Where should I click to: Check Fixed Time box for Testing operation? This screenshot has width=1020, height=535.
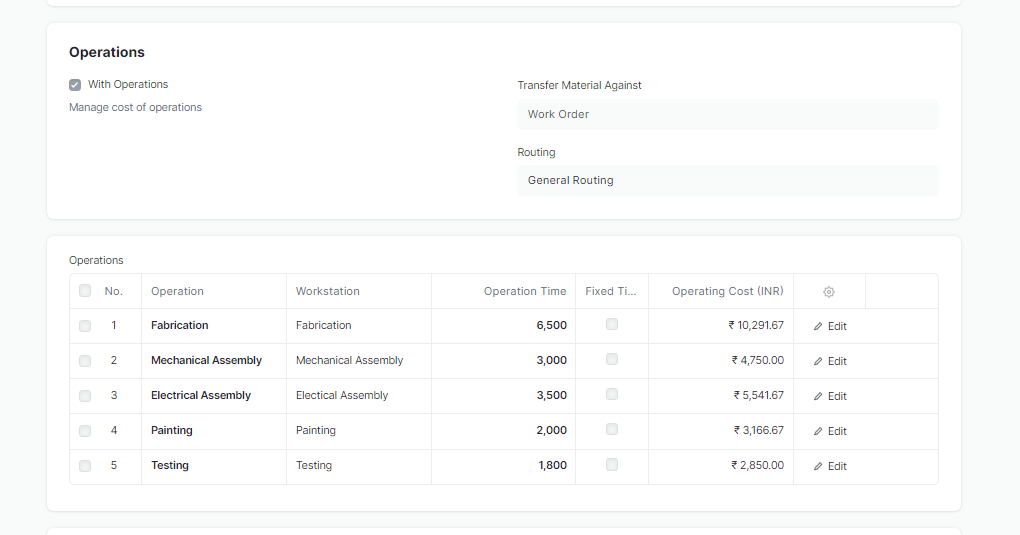[612, 464]
